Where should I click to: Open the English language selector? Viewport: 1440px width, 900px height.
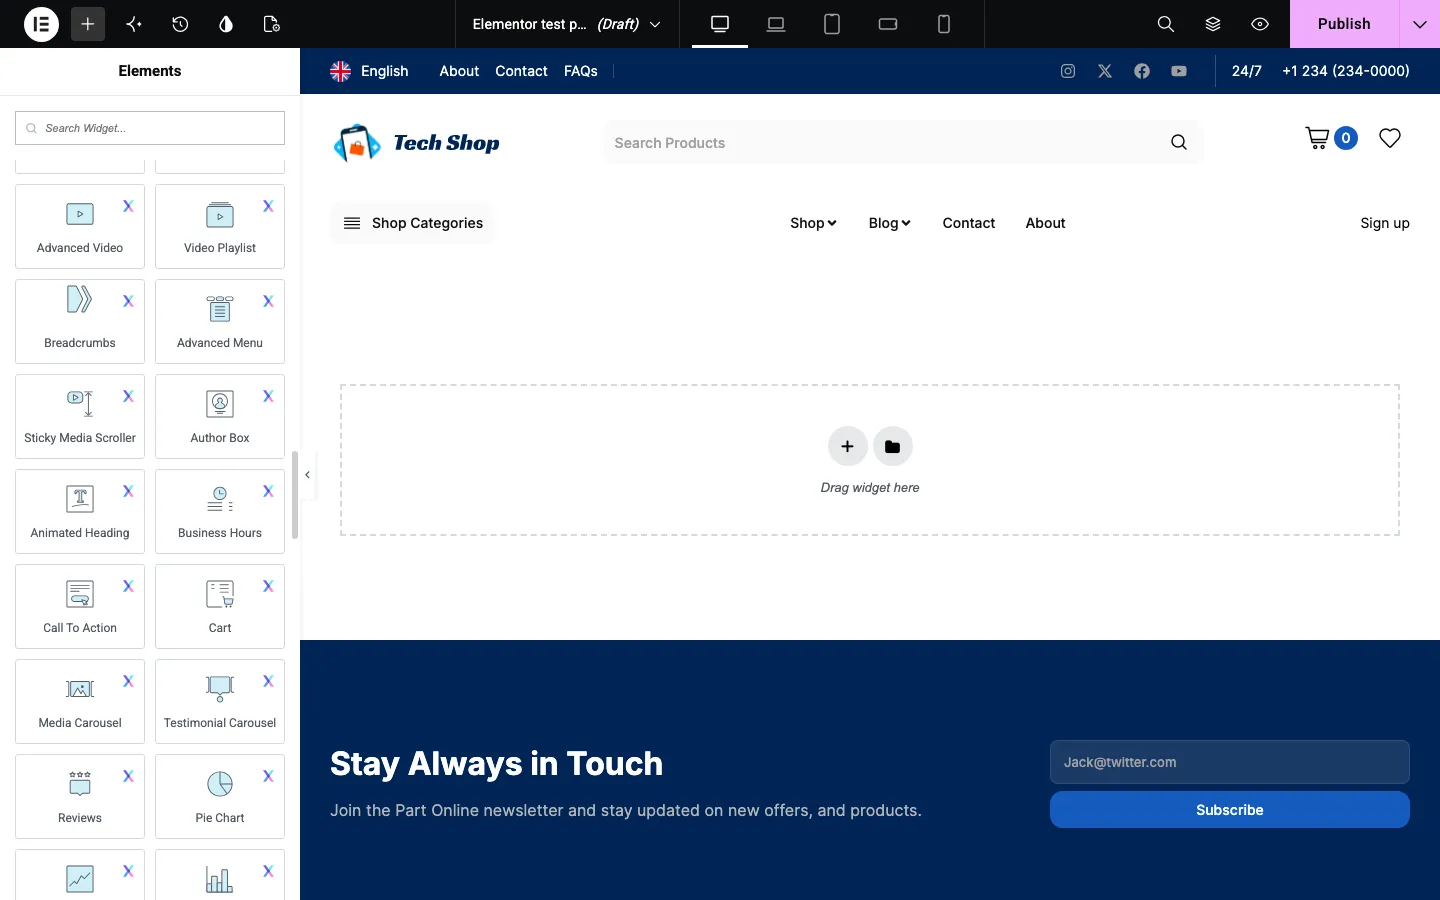coord(369,71)
